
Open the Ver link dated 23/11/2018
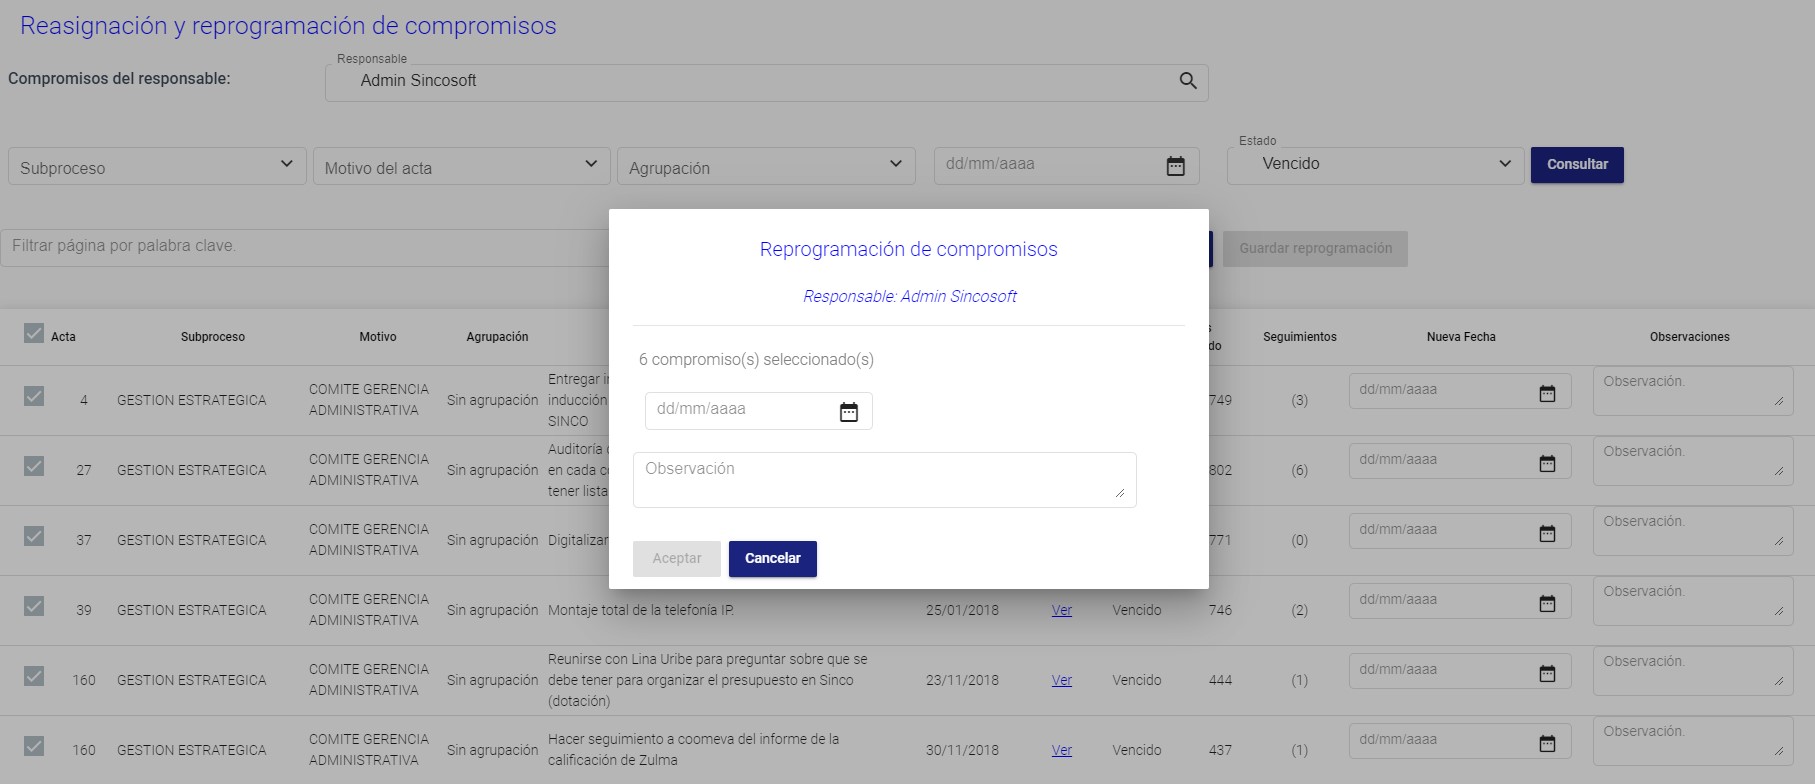click(1062, 680)
